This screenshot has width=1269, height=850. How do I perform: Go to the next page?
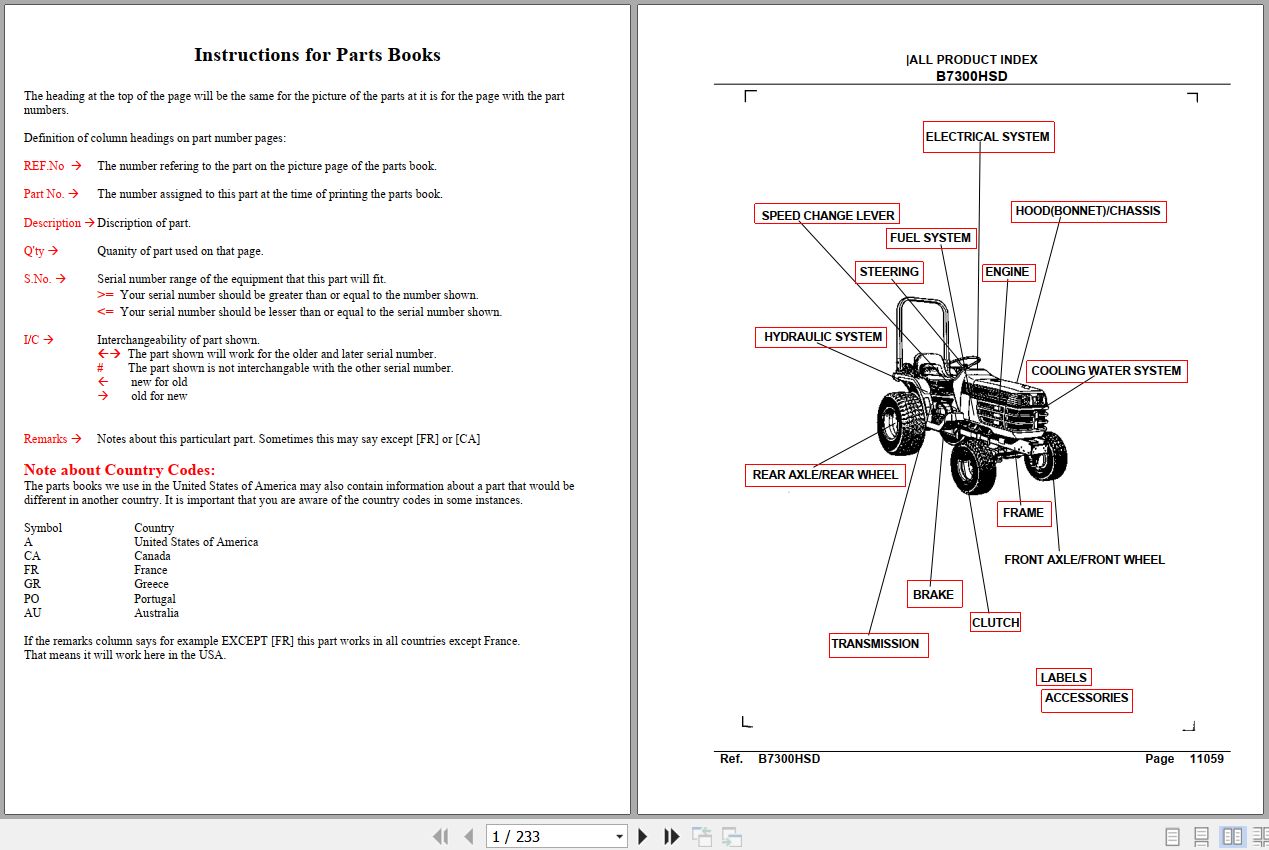[x=643, y=836]
